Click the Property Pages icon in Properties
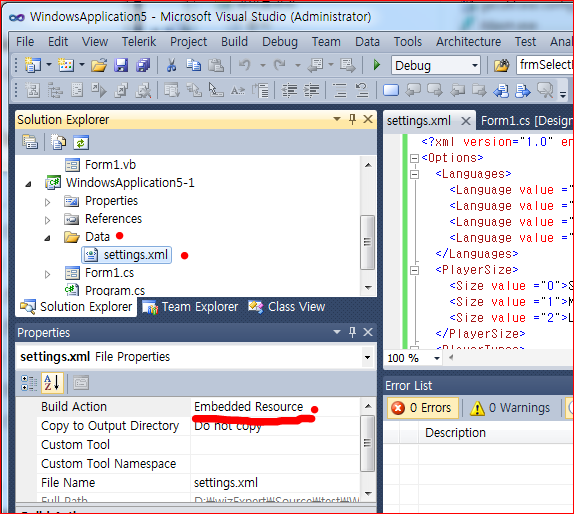 point(81,383)
